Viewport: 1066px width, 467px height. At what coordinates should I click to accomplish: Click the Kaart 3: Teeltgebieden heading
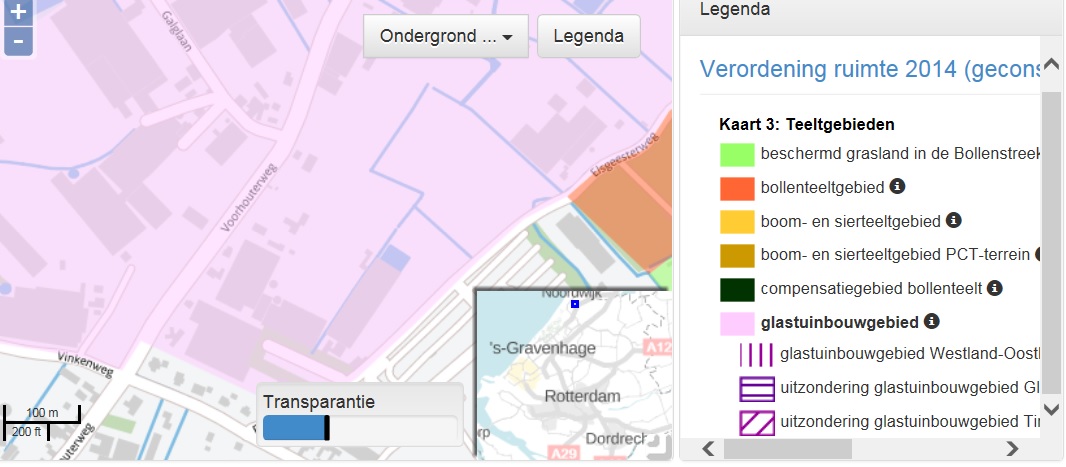pyautogui.click(x=807, y=125)
